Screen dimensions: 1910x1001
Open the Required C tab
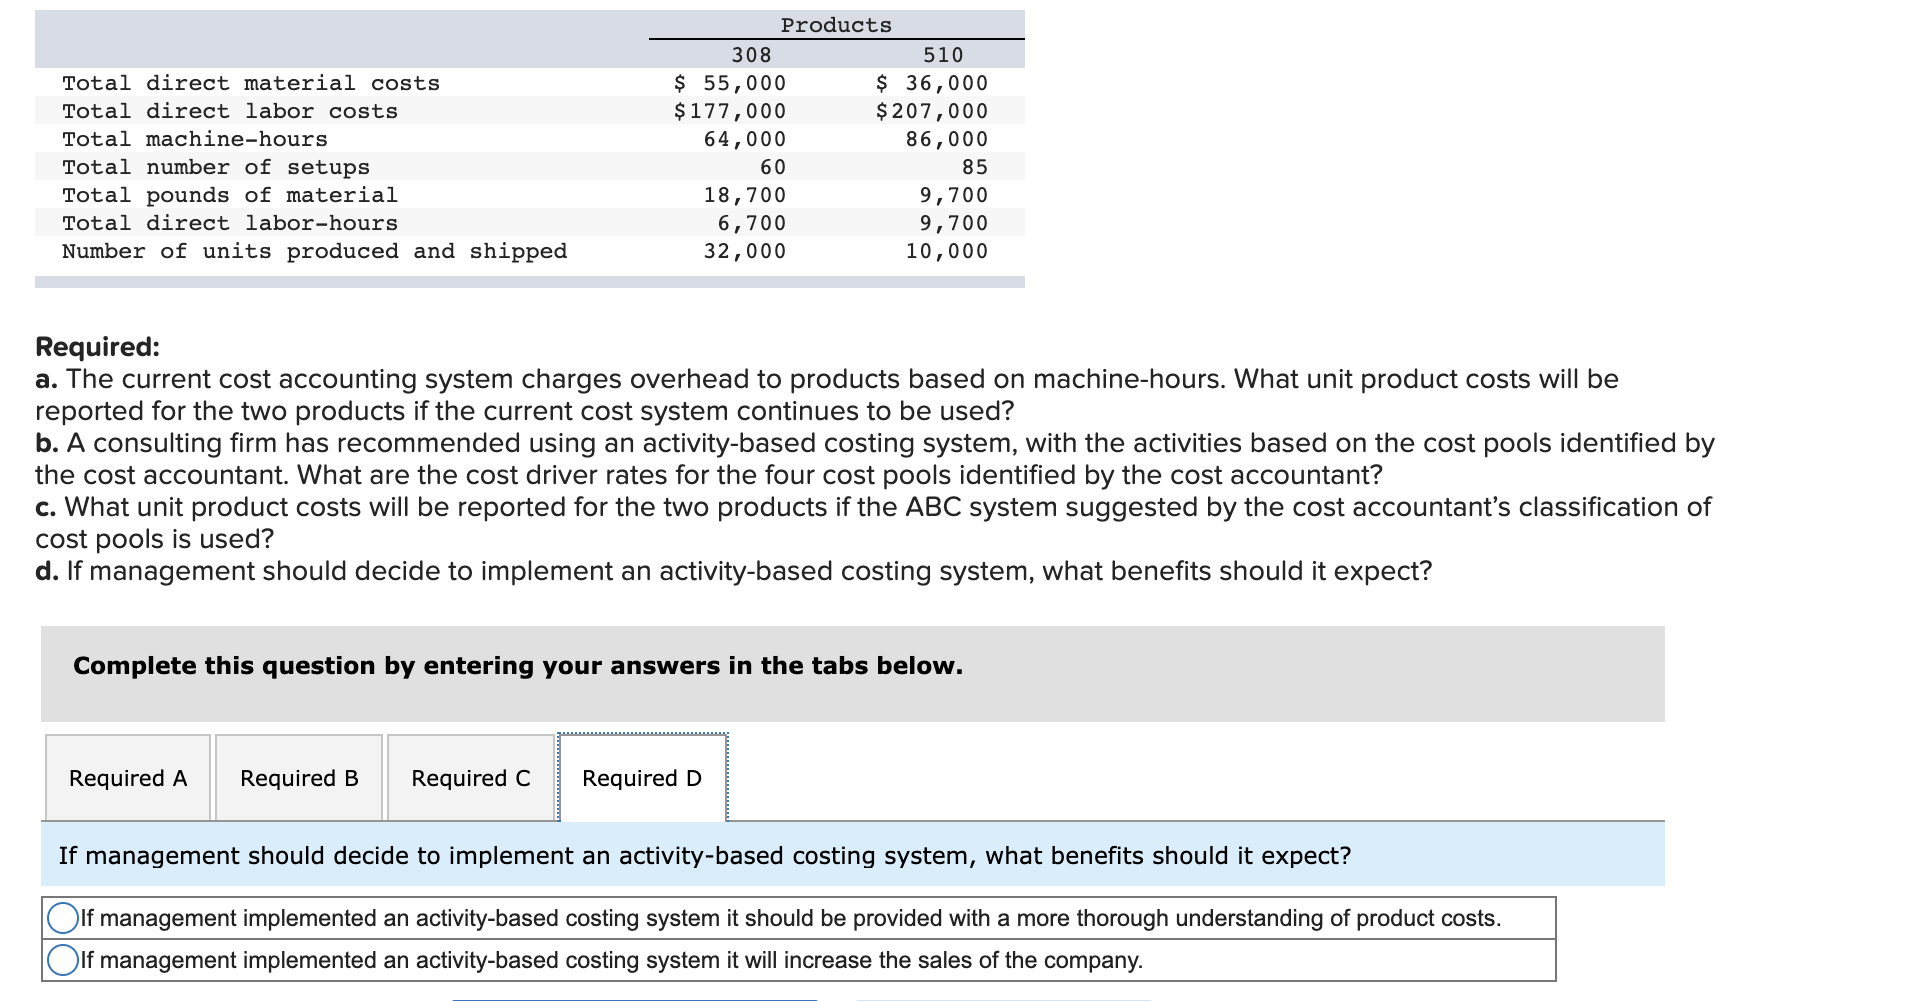tap(469, 777)
